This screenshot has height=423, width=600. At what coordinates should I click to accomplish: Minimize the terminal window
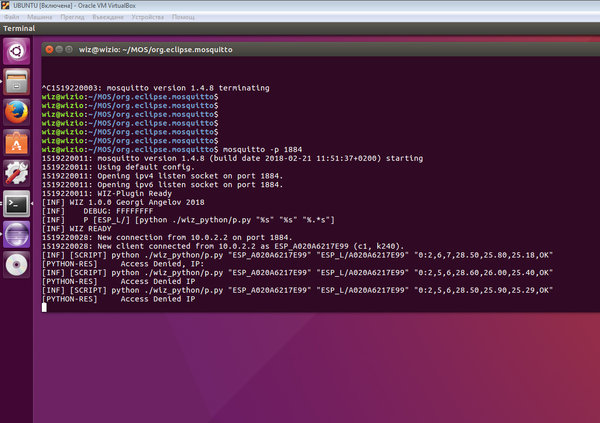click(59, 49)
